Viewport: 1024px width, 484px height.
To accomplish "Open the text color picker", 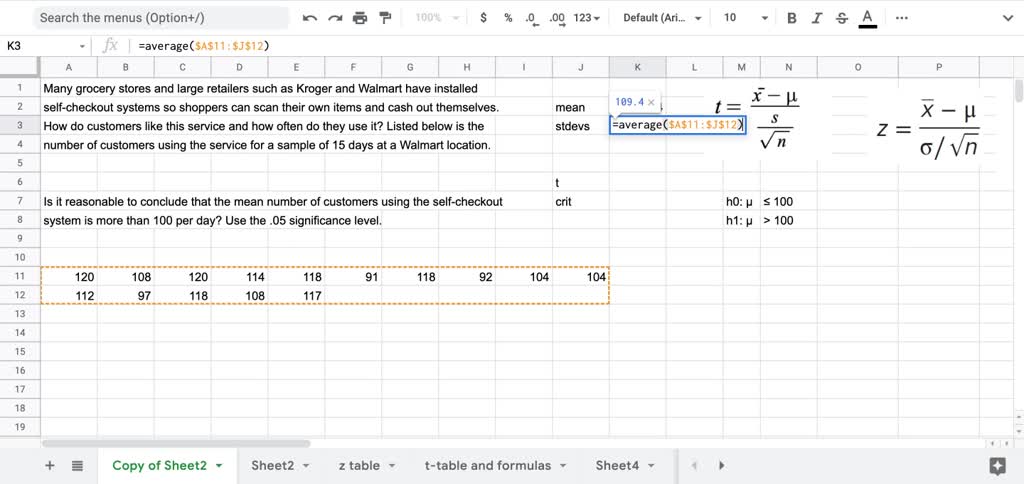I will coord(867,18).
